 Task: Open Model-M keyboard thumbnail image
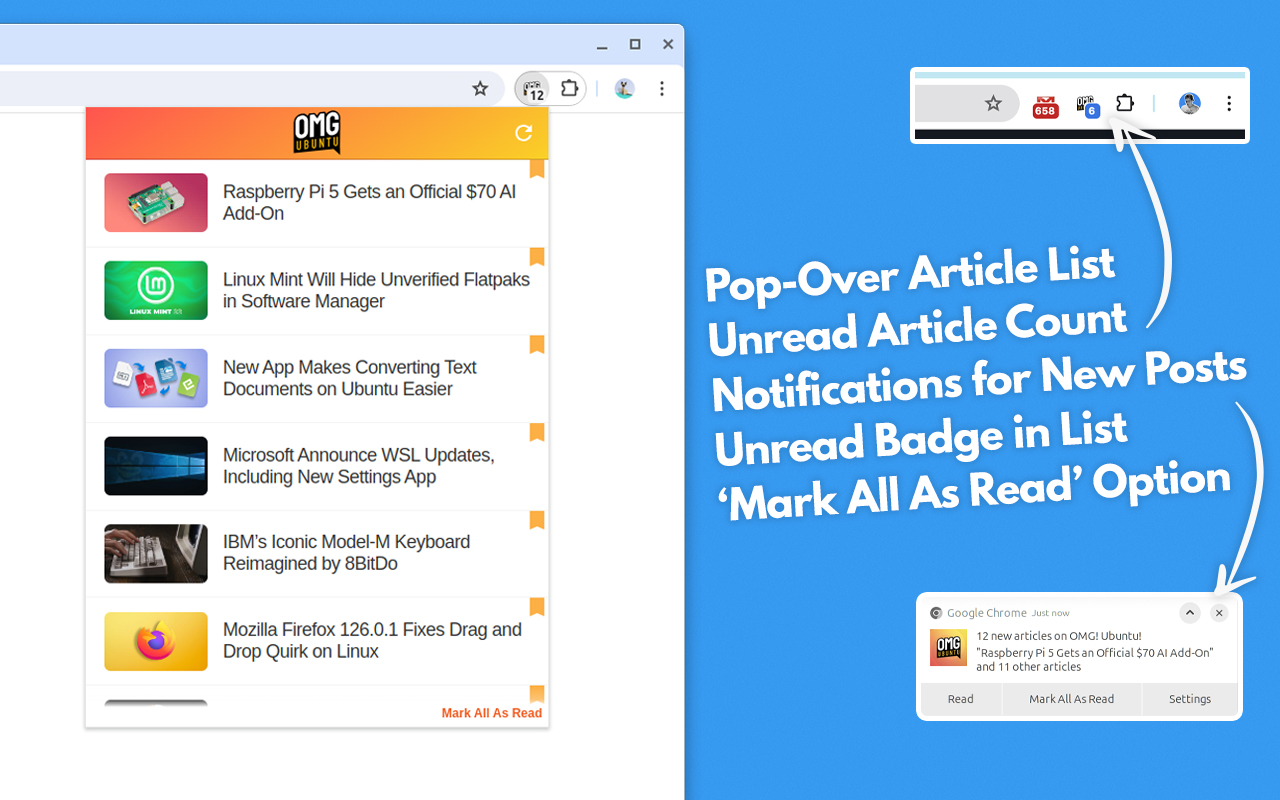click(156, 553)
